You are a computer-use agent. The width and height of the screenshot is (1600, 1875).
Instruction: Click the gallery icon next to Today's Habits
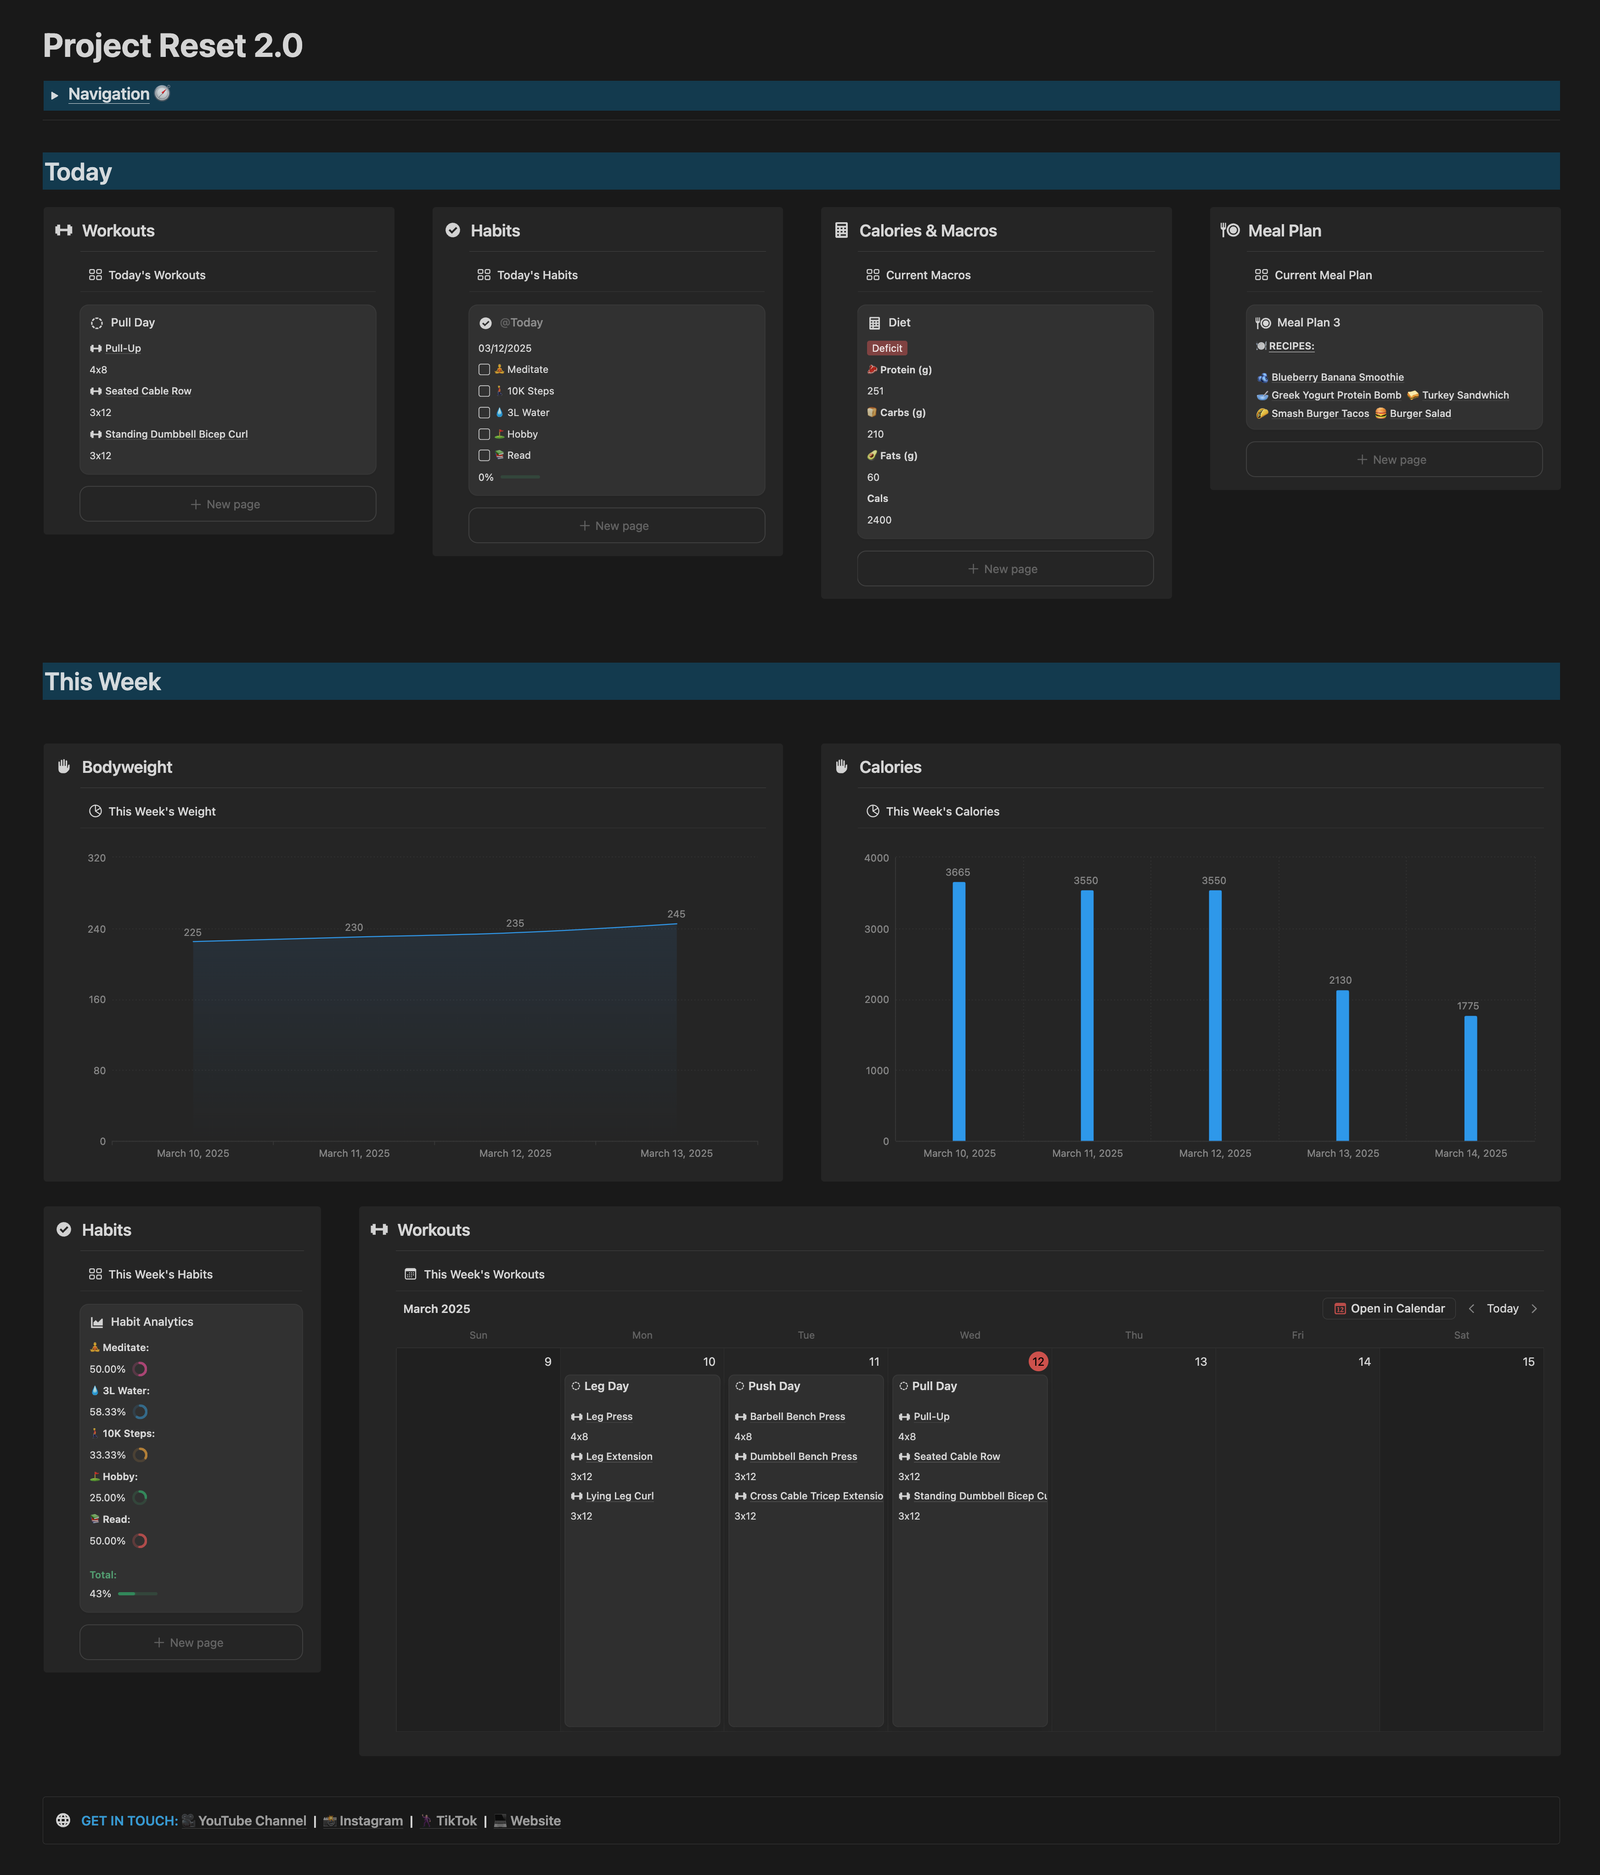point(484,275)
